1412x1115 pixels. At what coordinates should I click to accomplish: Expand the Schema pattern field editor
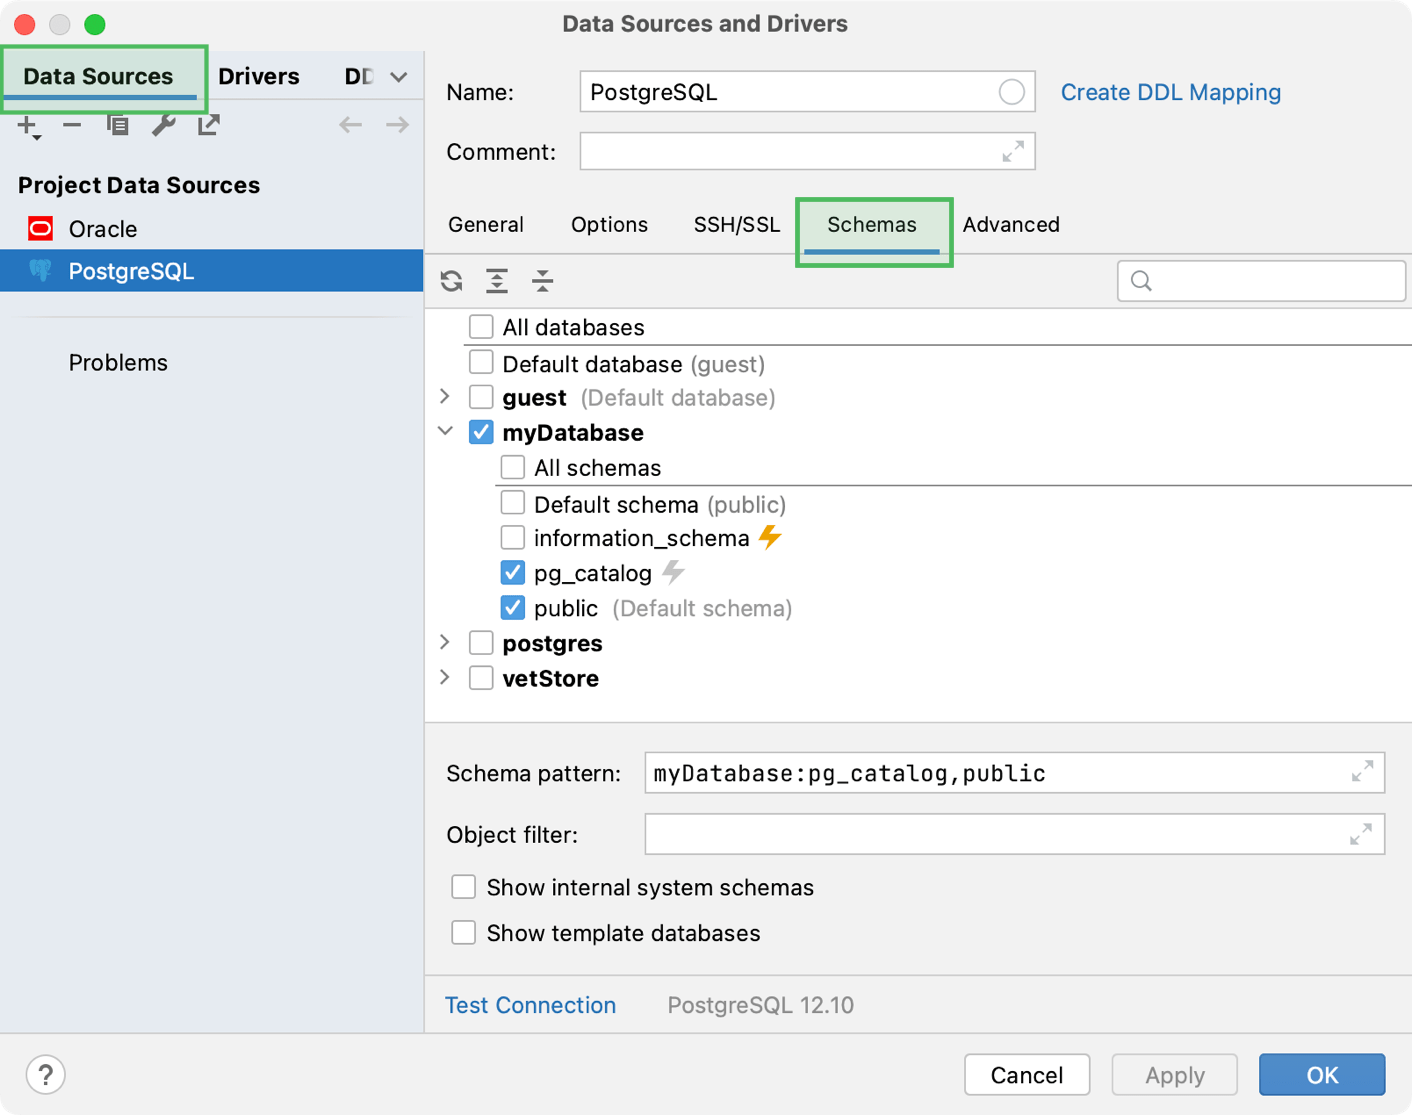1362,772
